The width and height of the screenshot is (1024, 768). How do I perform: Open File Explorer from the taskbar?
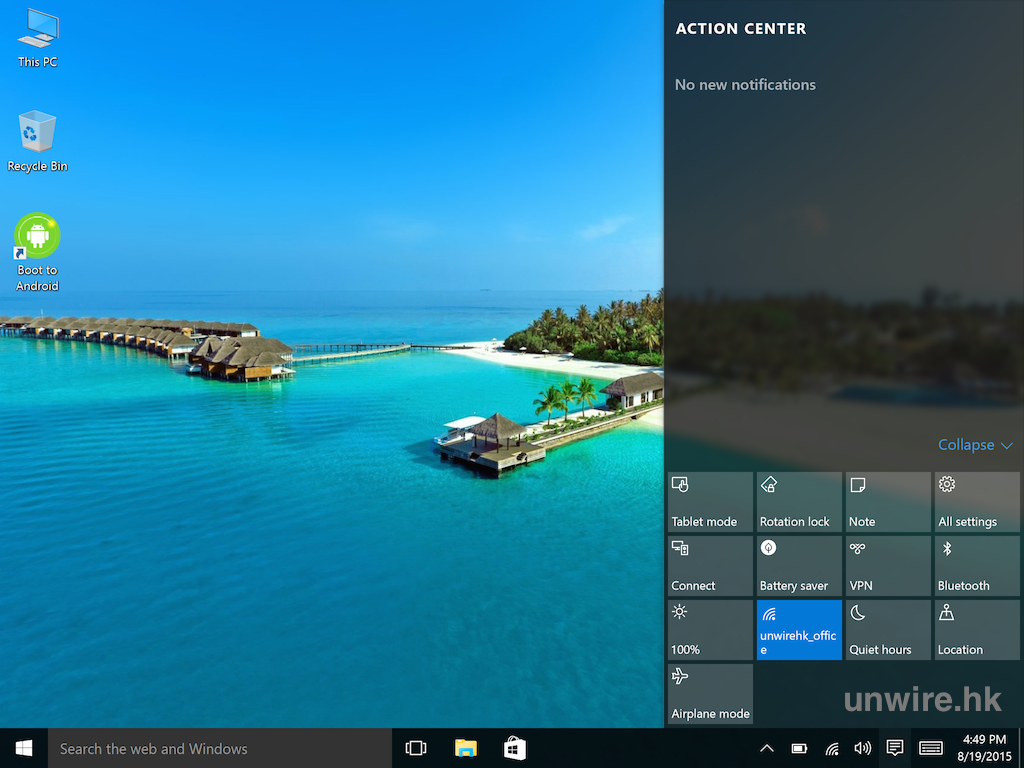pos(466,748)
